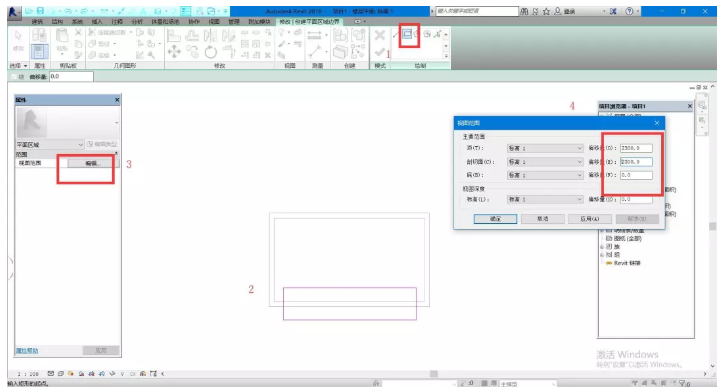Click the keyword search box in title bar
The width and height of the screenshot is (726, 392).
(477, 11)
